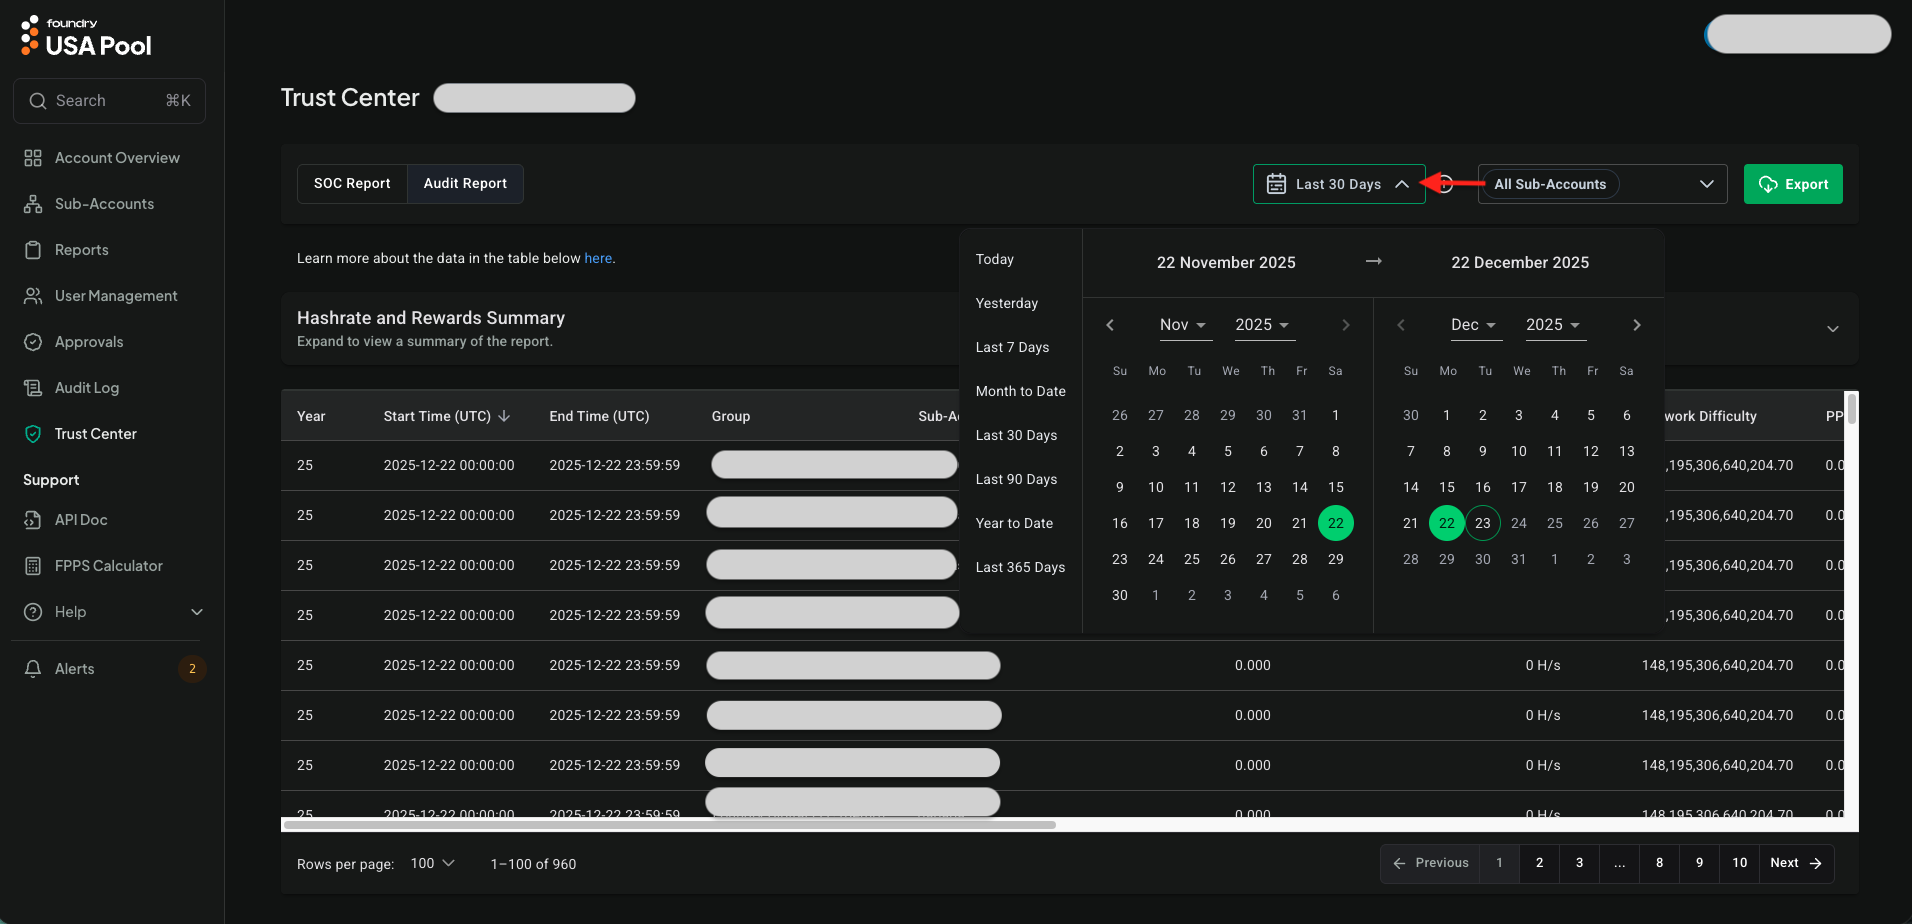Open the 'here' documentation link
This screenshot has width=1912, height=924.
[598, 258]
